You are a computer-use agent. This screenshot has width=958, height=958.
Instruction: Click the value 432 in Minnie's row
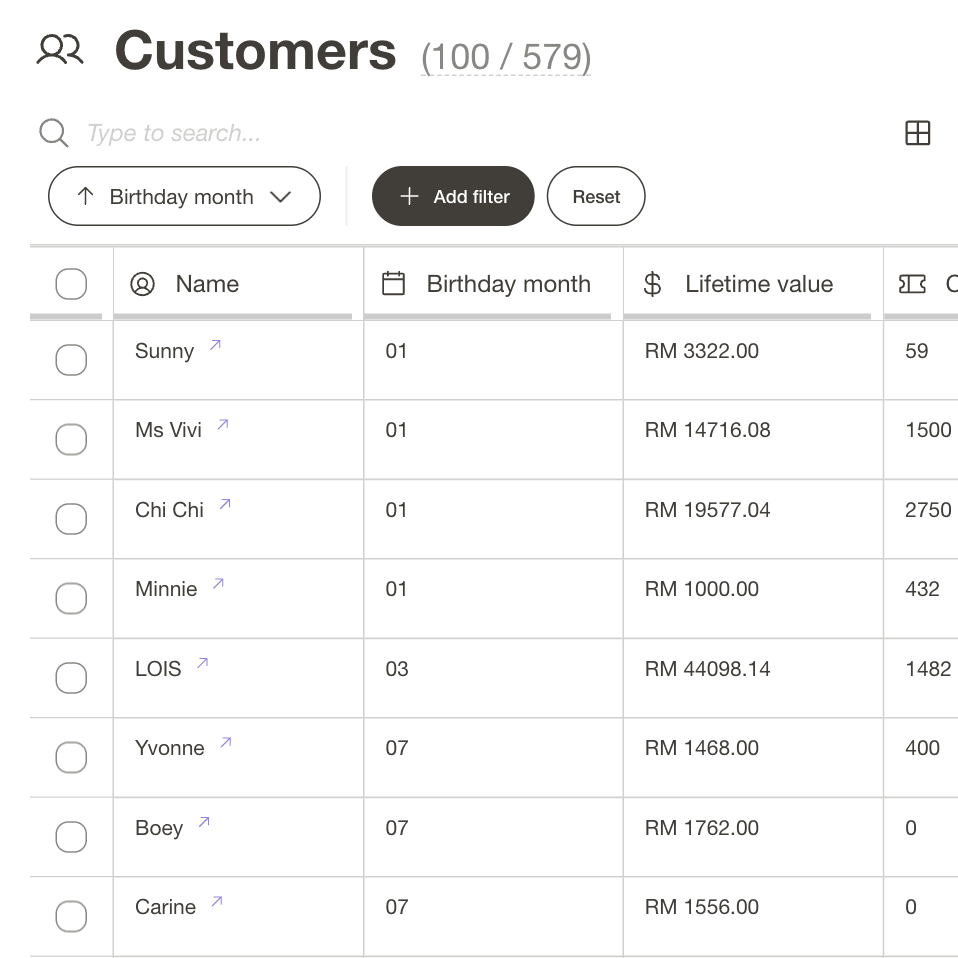point(922,589)
